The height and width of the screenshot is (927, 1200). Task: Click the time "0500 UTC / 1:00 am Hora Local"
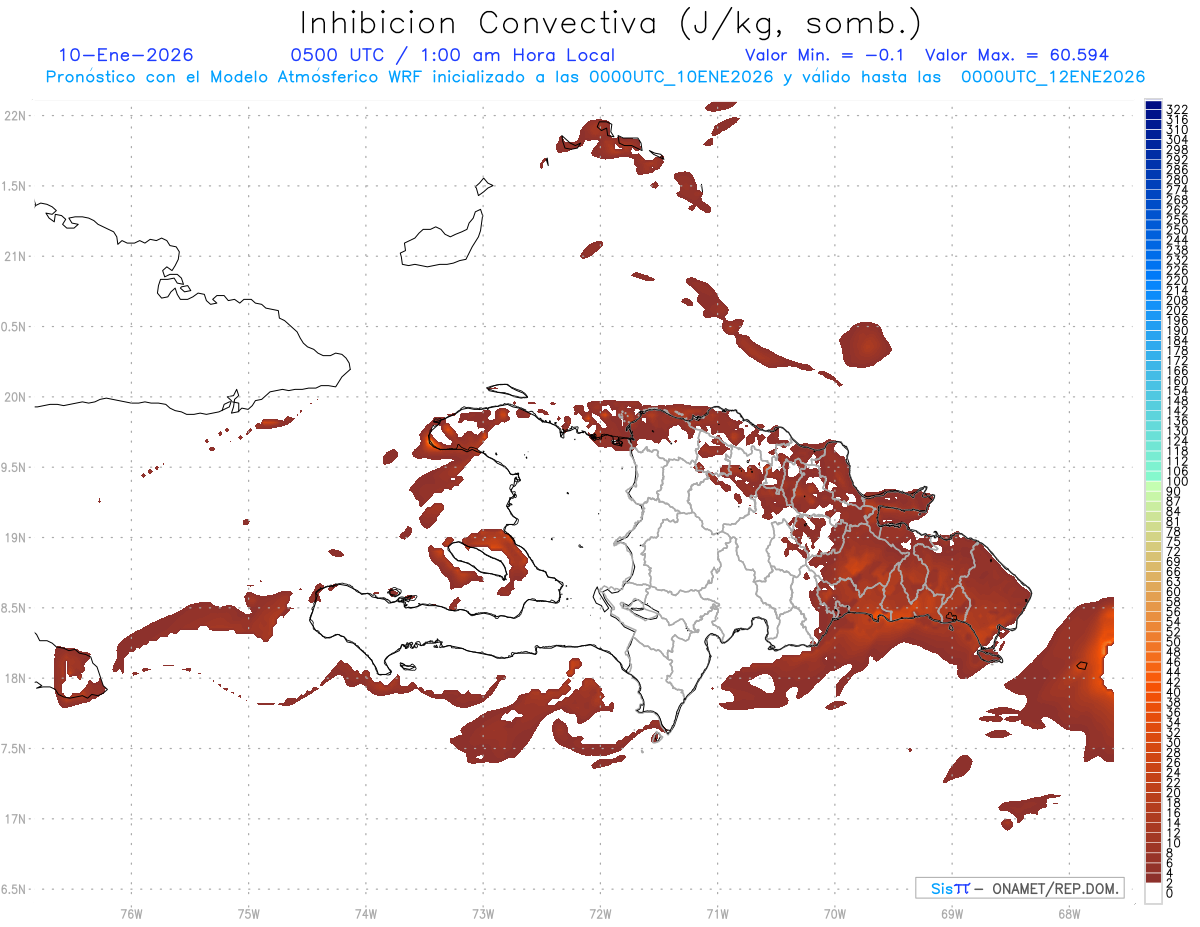[452, 55]
